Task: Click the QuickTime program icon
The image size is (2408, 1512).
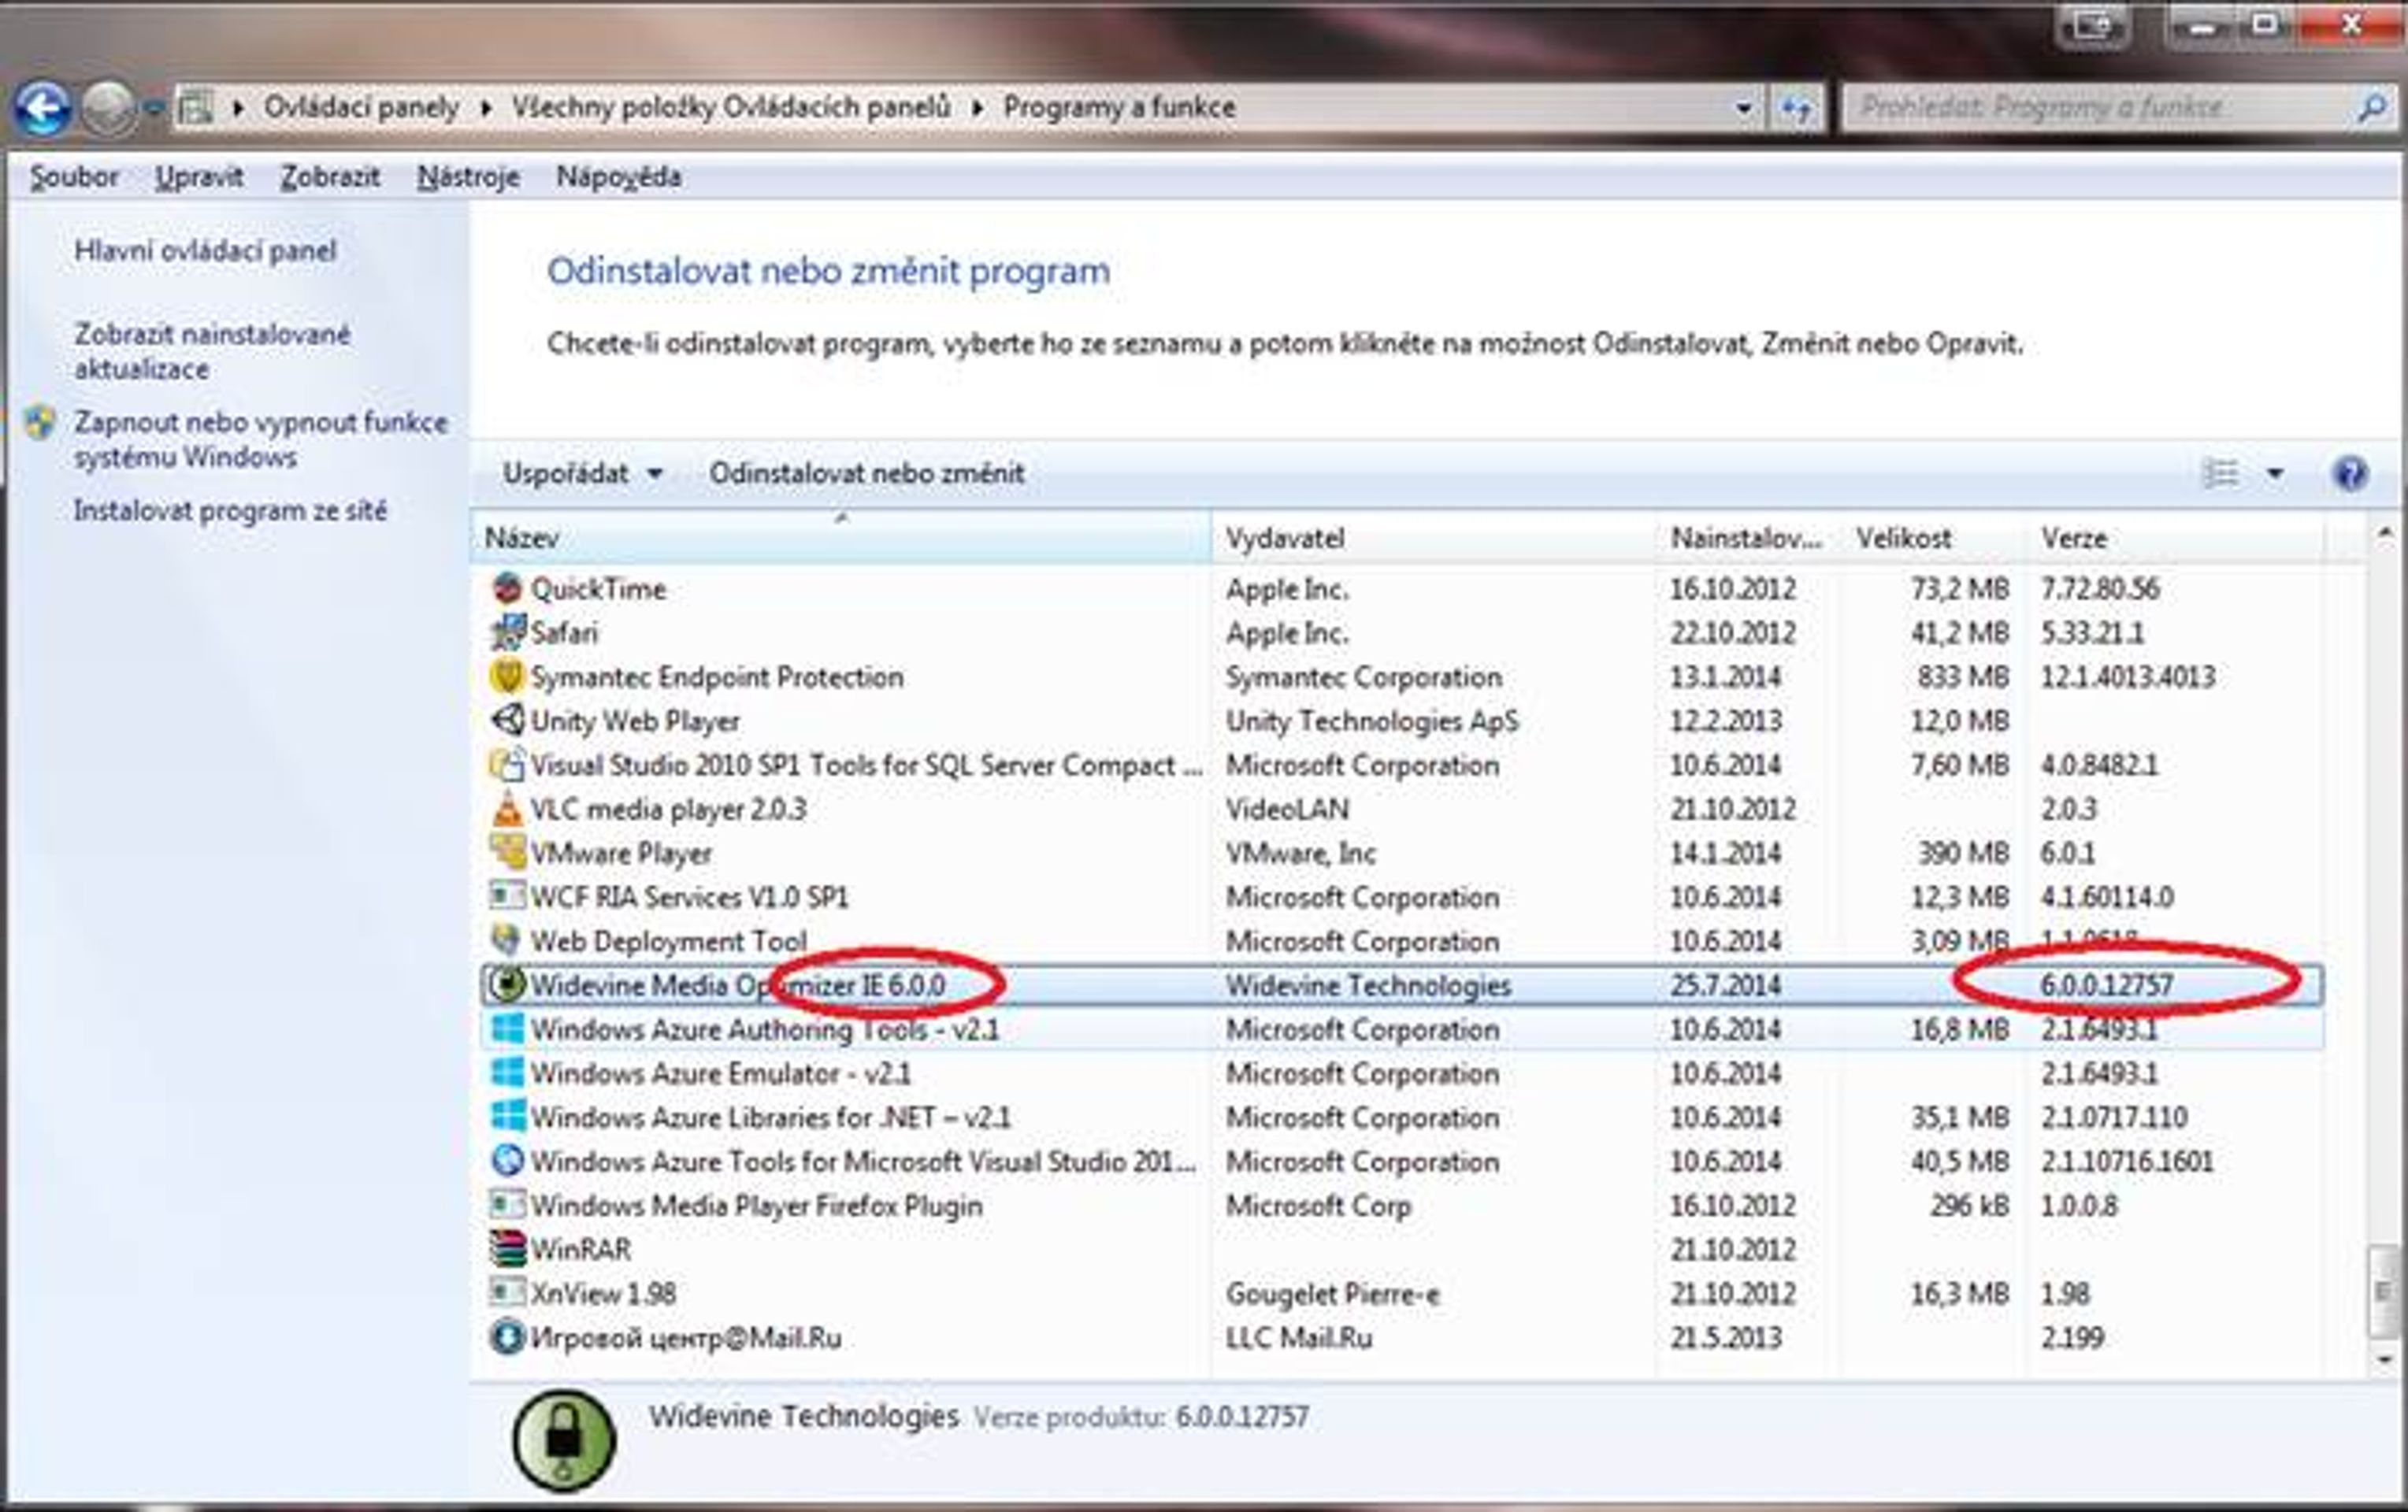Action: pyautogui.click(x=507, y=588)
